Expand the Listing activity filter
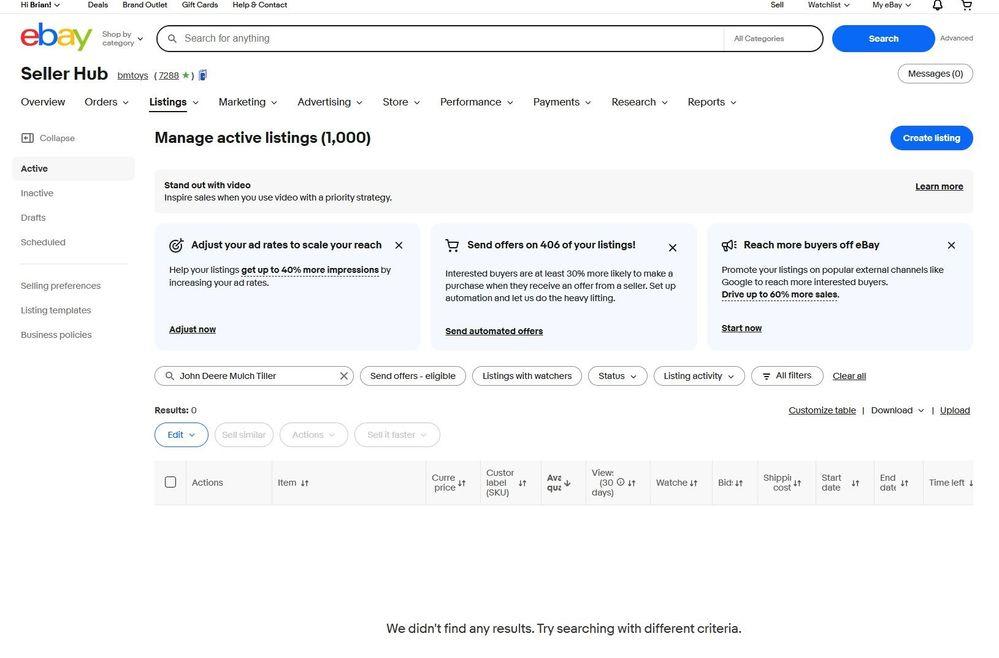The height and width of the screenshot is (658, 999). pos(699,376)
